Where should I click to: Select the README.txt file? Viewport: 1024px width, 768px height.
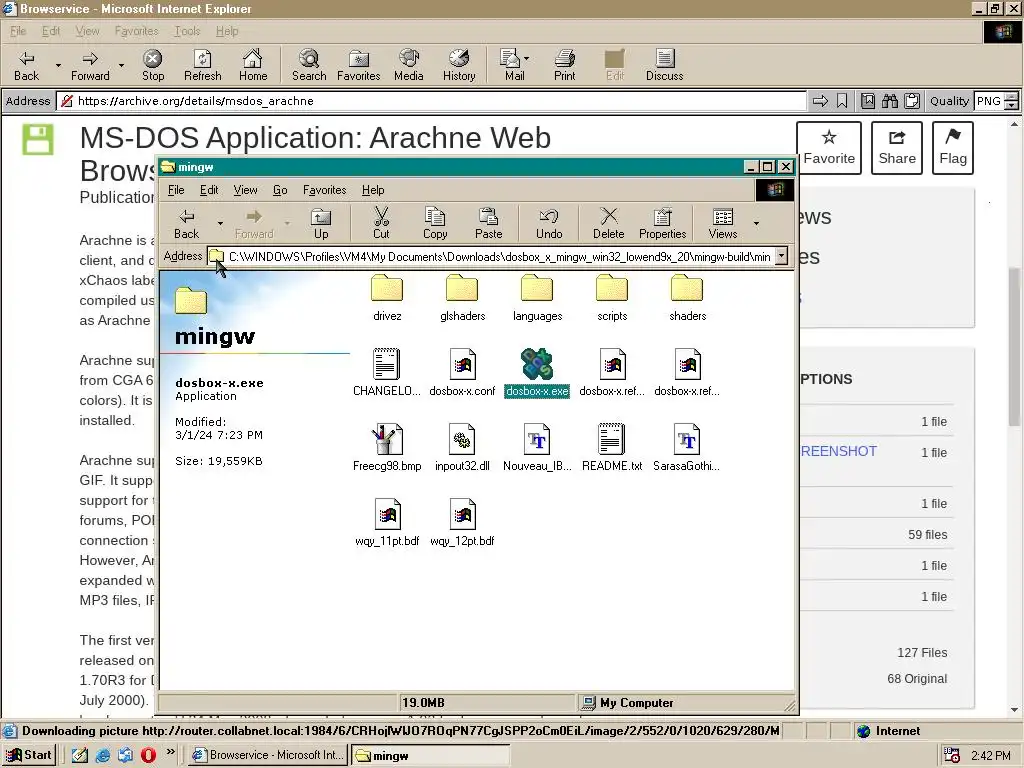click(612, 448)
